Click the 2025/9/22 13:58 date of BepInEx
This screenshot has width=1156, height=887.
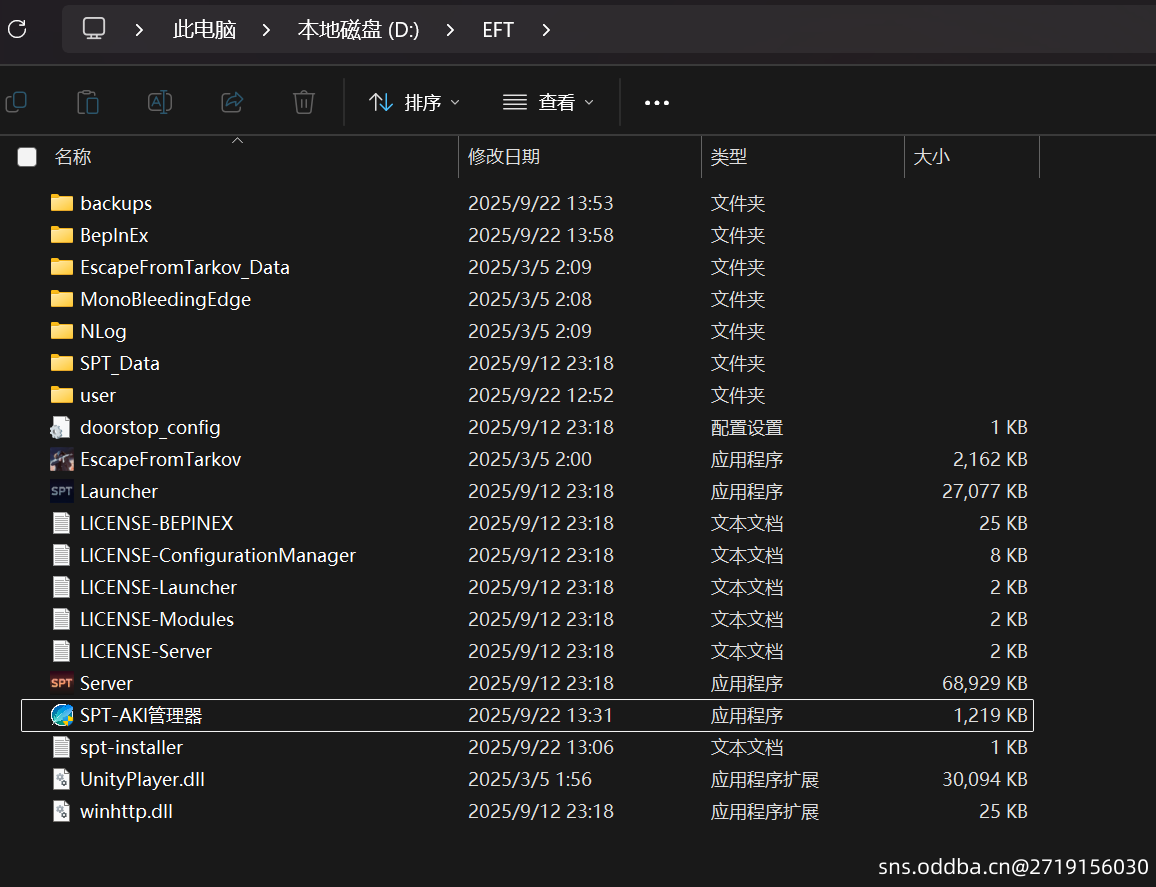[540, 234]
